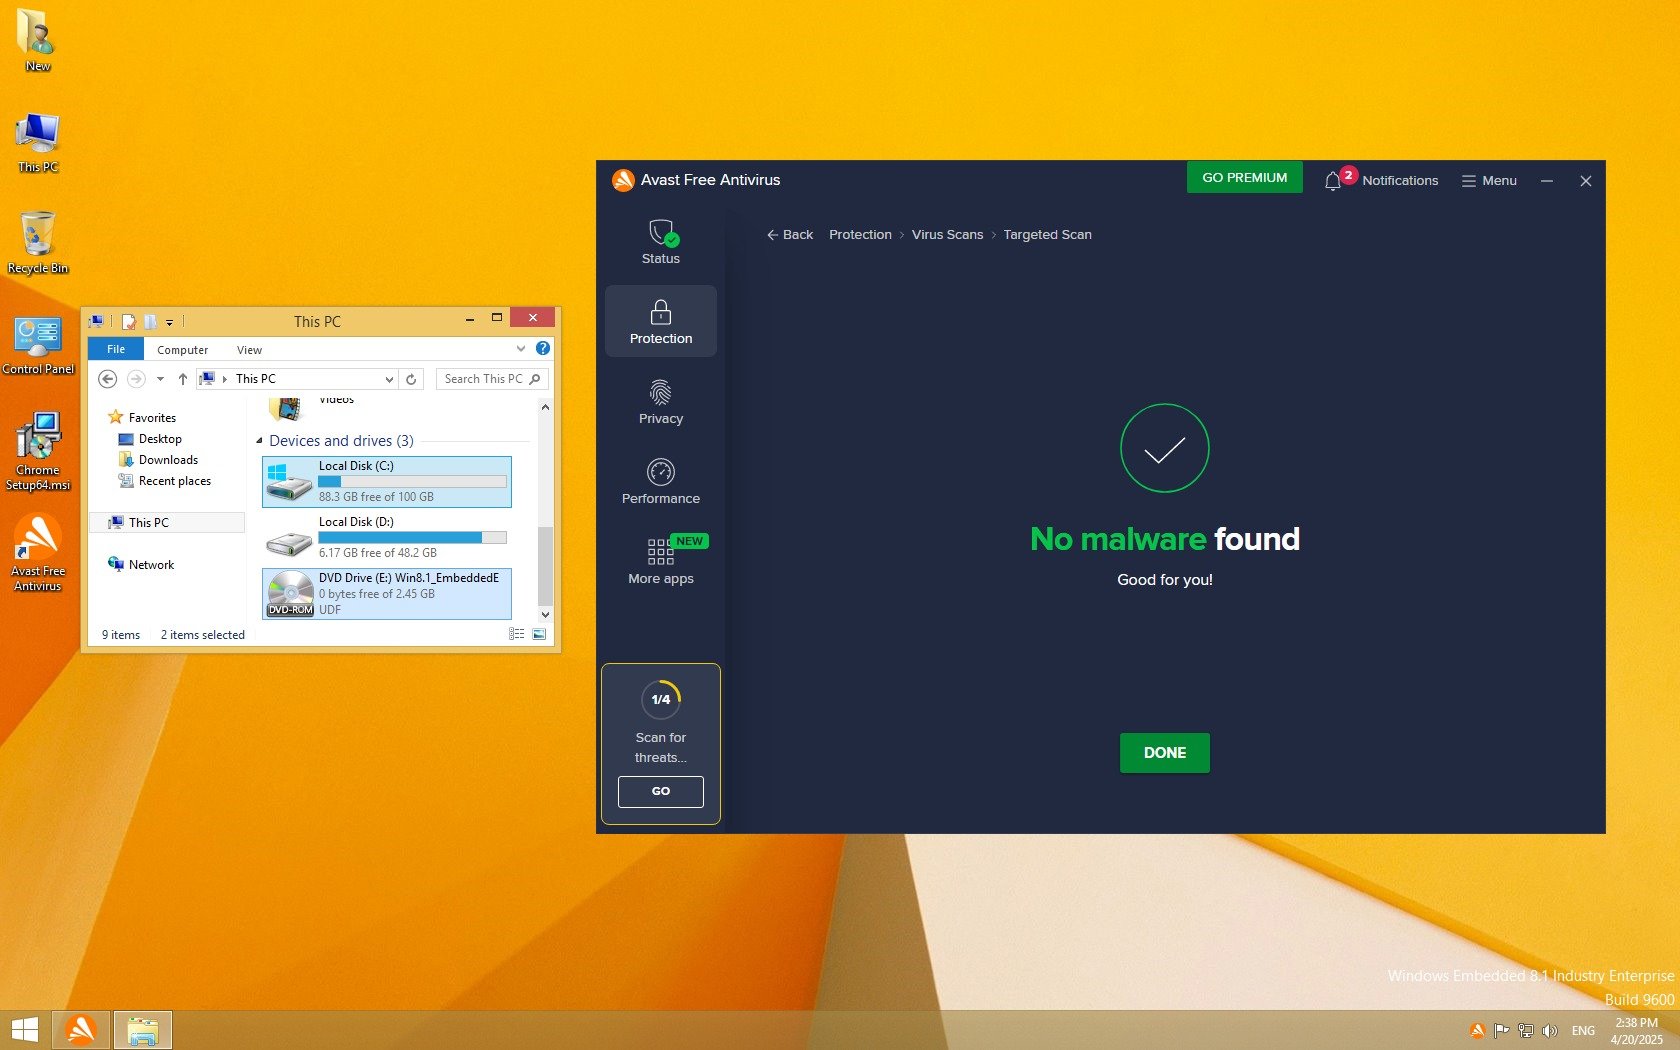Open network icon in system tray
The height and width of the screenshot is (1050, 1680).
coord(1526,1031)
